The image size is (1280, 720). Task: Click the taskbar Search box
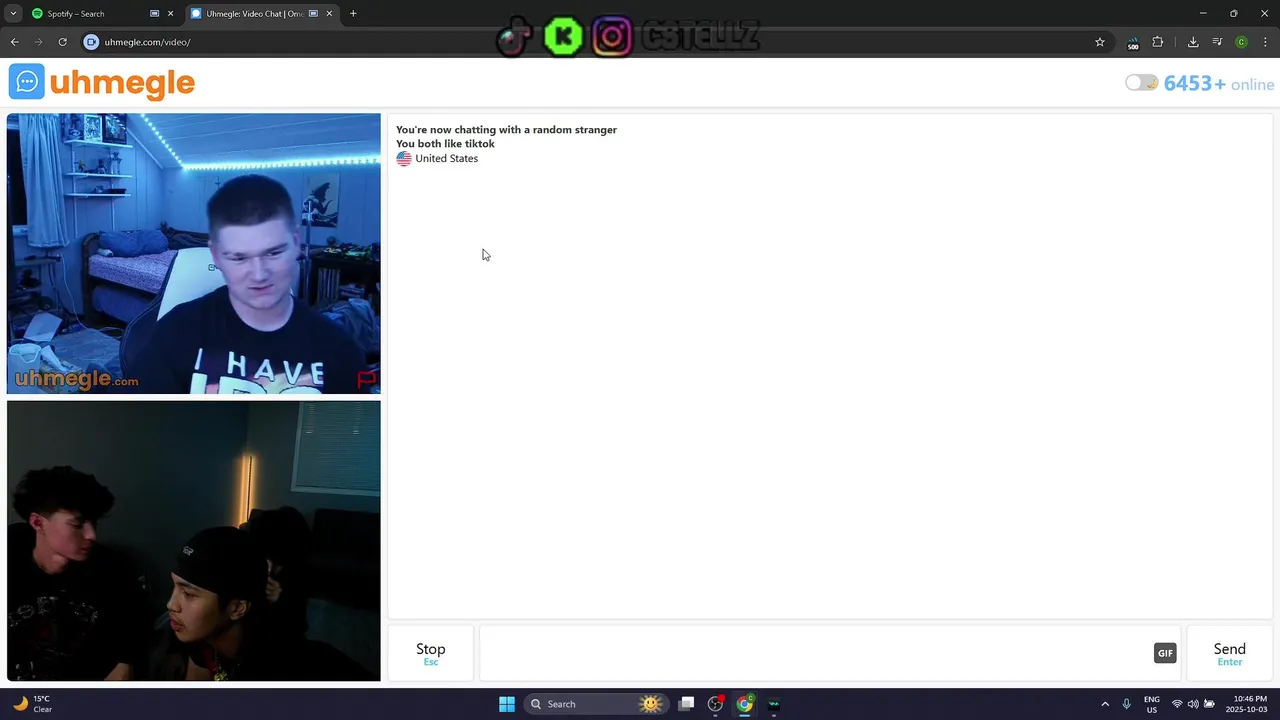click(x=597, y=704)
